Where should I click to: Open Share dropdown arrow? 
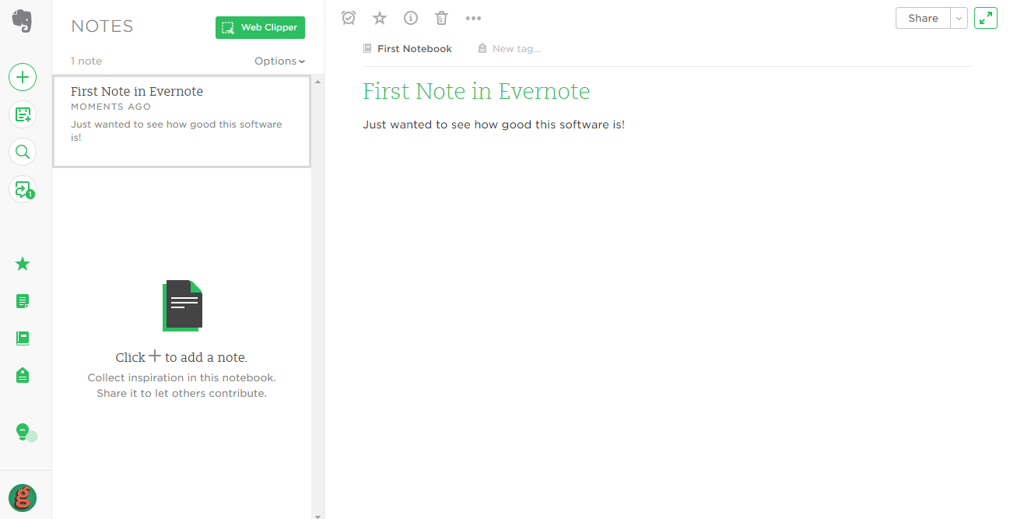959,18
